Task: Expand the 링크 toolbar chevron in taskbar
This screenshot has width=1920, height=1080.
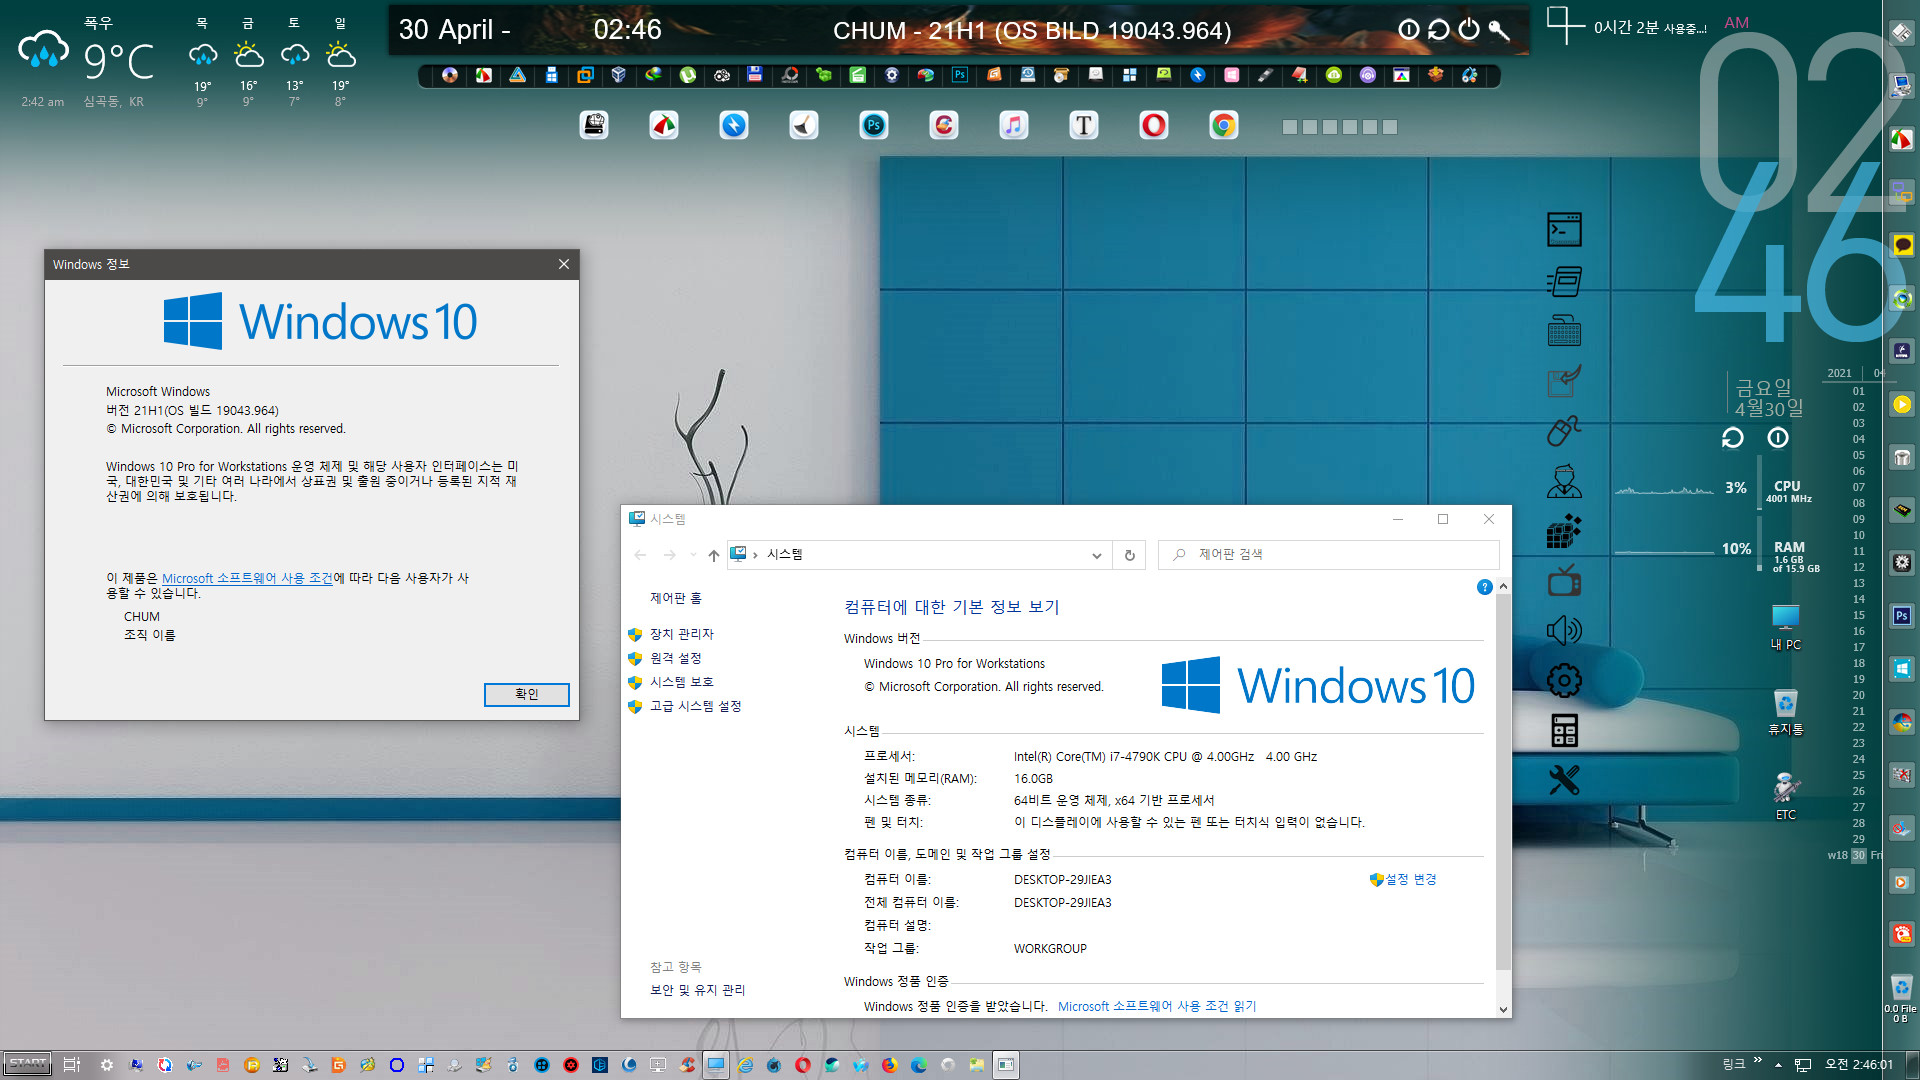Action: (1757, 1061)
